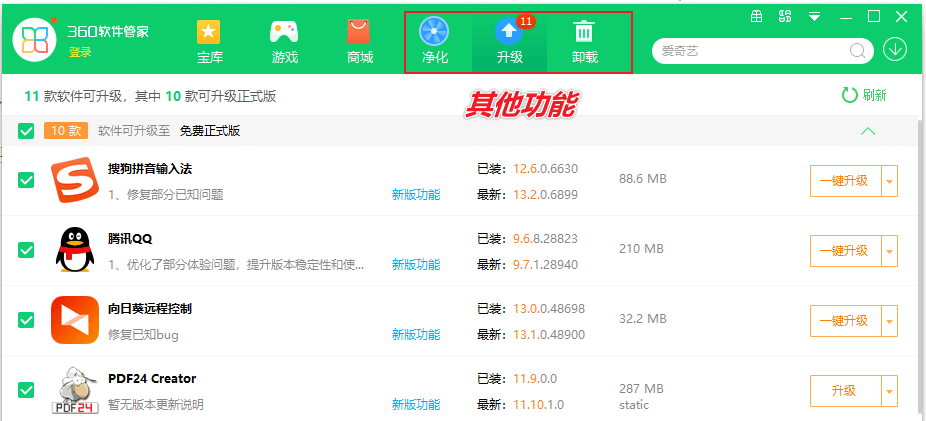
Task: Click the search magnifier icon
Action: [x=857, y=51]
